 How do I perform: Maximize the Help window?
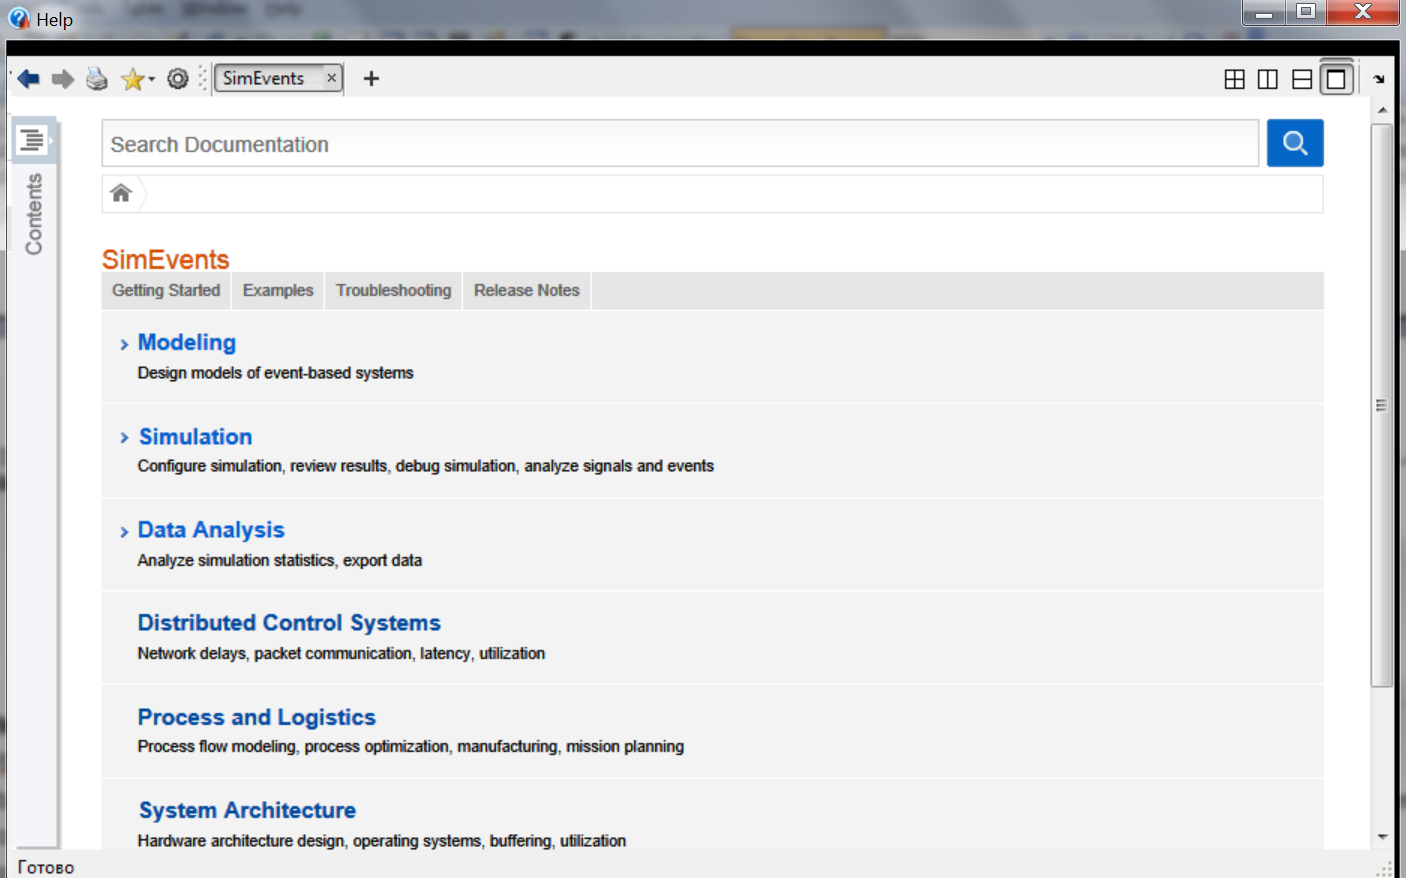[1306, 12]
